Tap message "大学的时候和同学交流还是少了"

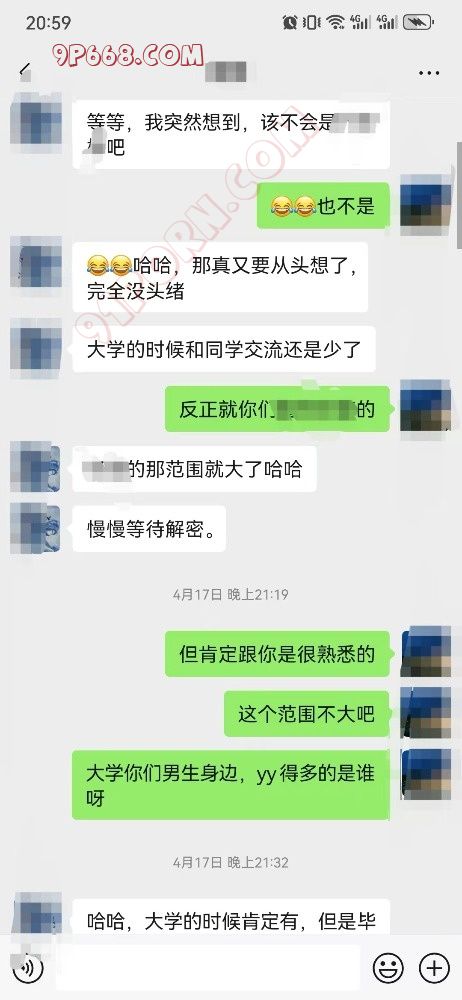point(224,349)
